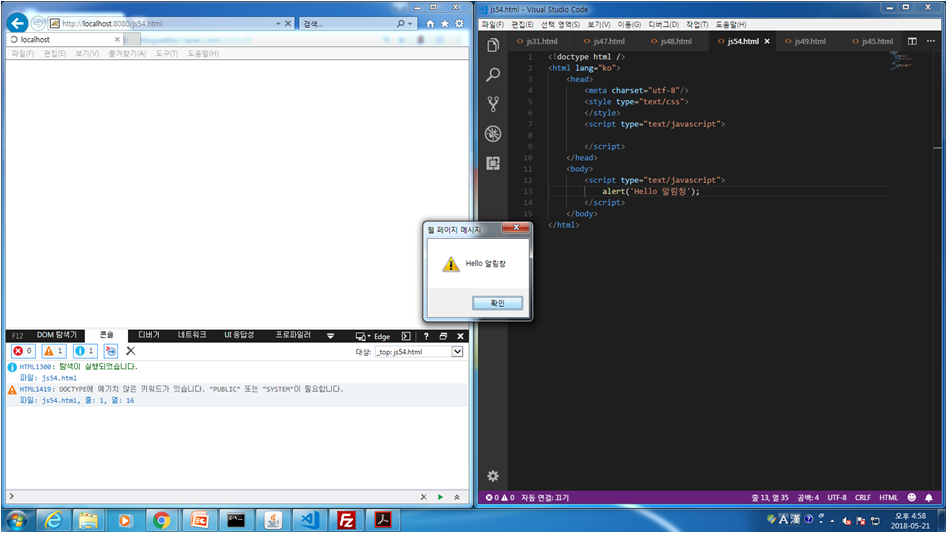Switch to DOM 탐색기 tab

pyautogui.click(x=57, y=335)
